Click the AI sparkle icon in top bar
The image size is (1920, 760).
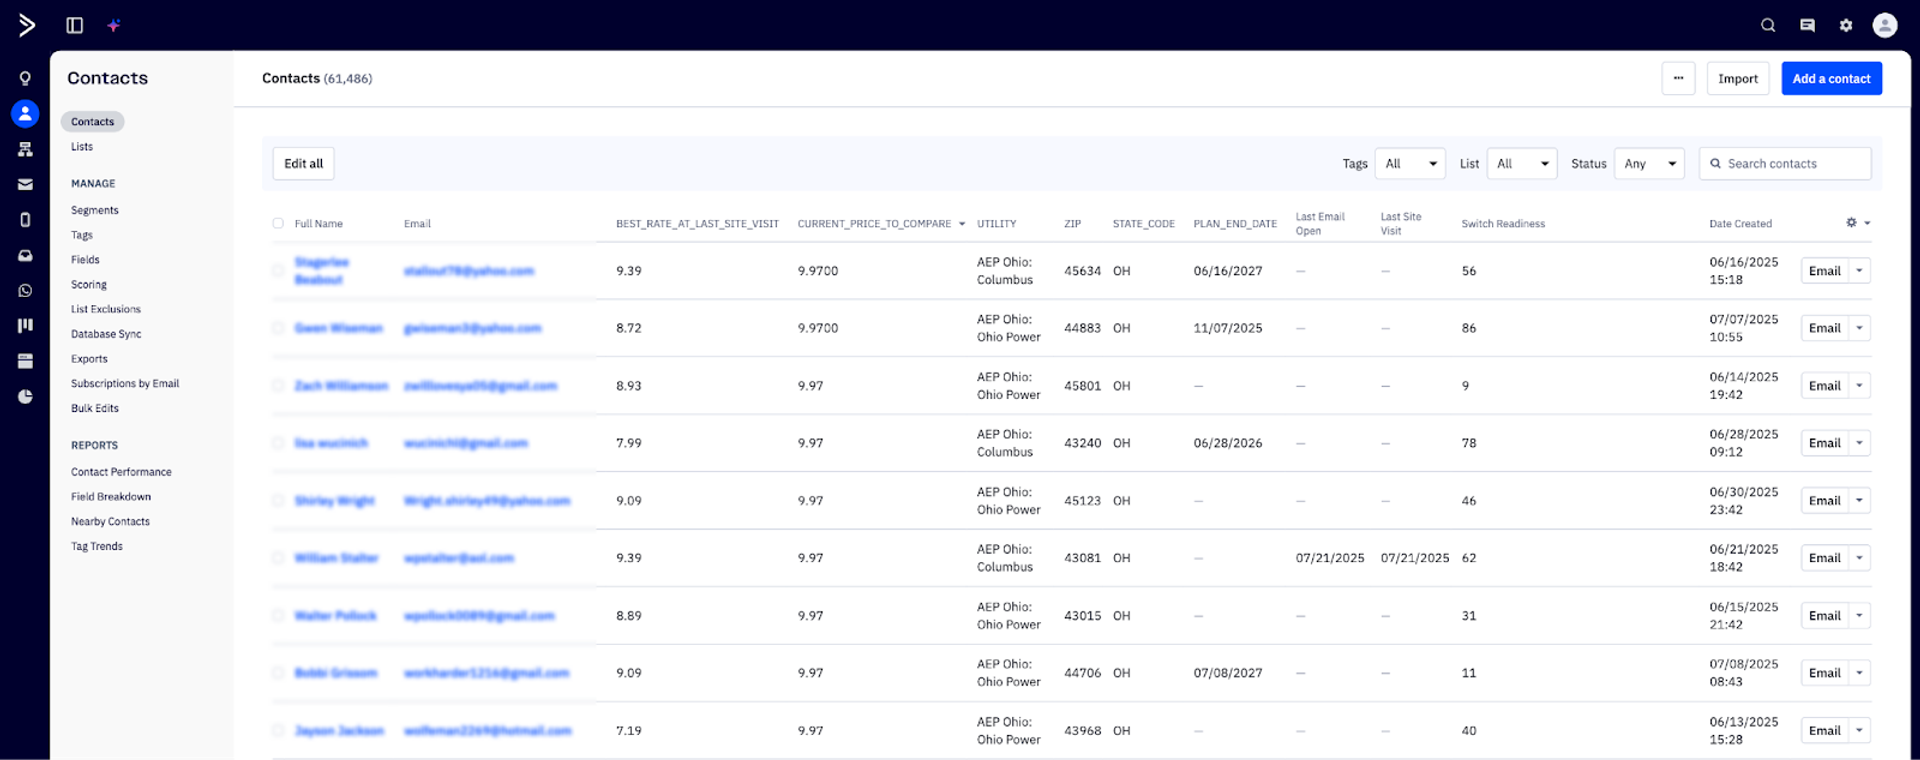114,25
